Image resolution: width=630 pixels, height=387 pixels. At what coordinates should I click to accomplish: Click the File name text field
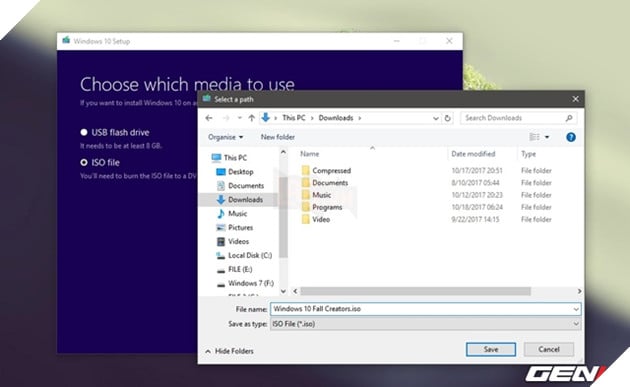pyautogui.click(x=425, y=309)
